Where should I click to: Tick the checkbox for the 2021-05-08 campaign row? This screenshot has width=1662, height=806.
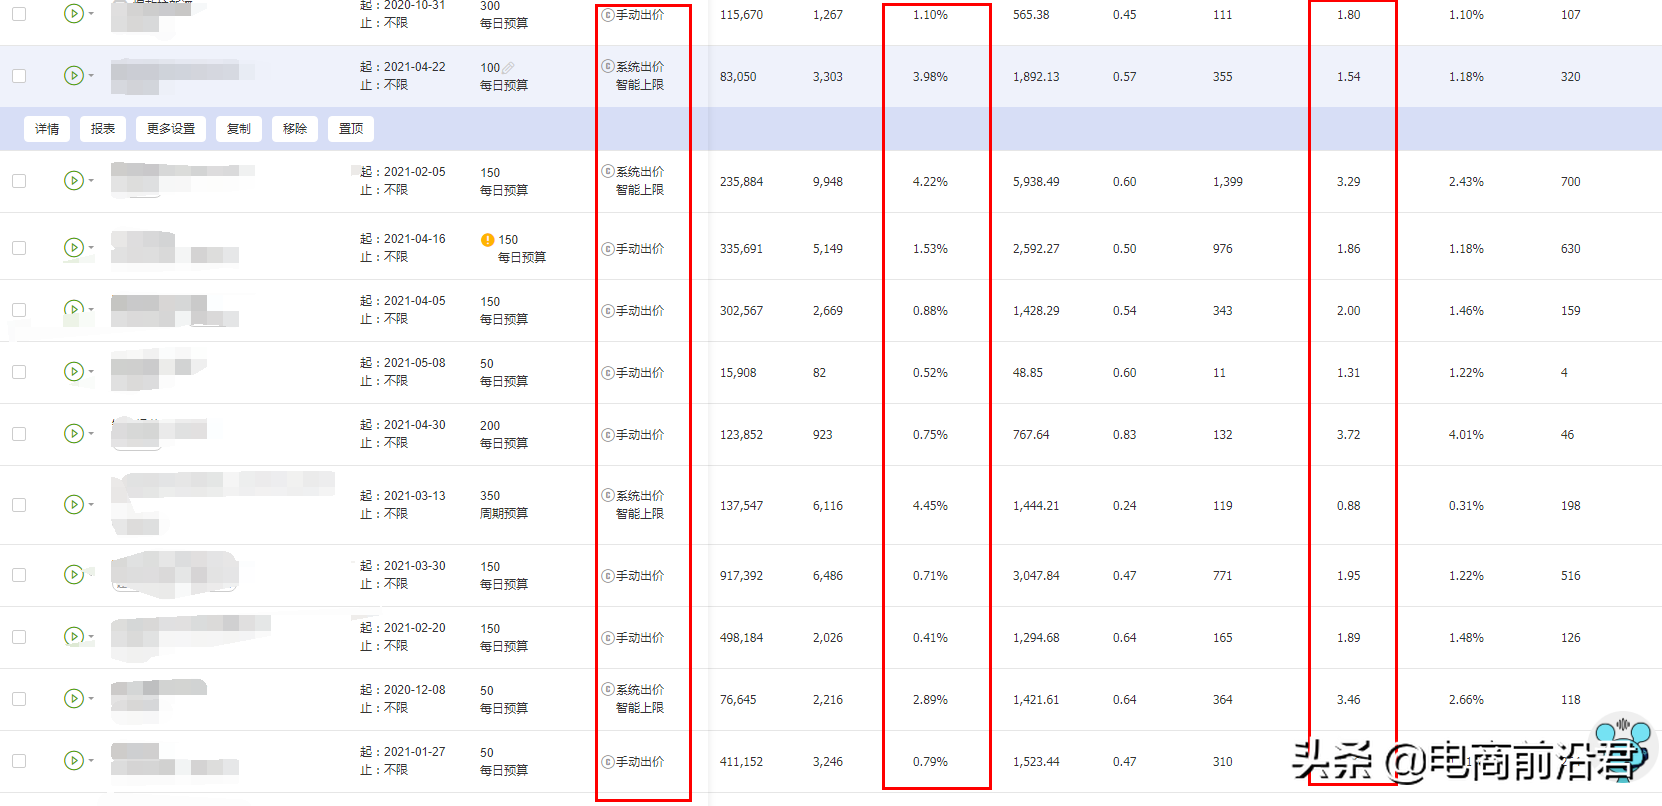(19, 372)
